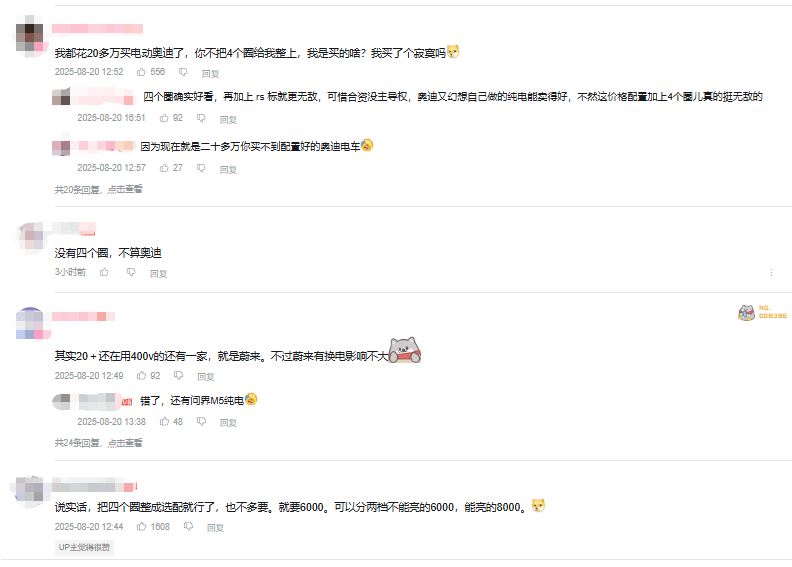Expand the 共24条回复 thread
The width and height of the screenshot is (792, 567).
98,443
